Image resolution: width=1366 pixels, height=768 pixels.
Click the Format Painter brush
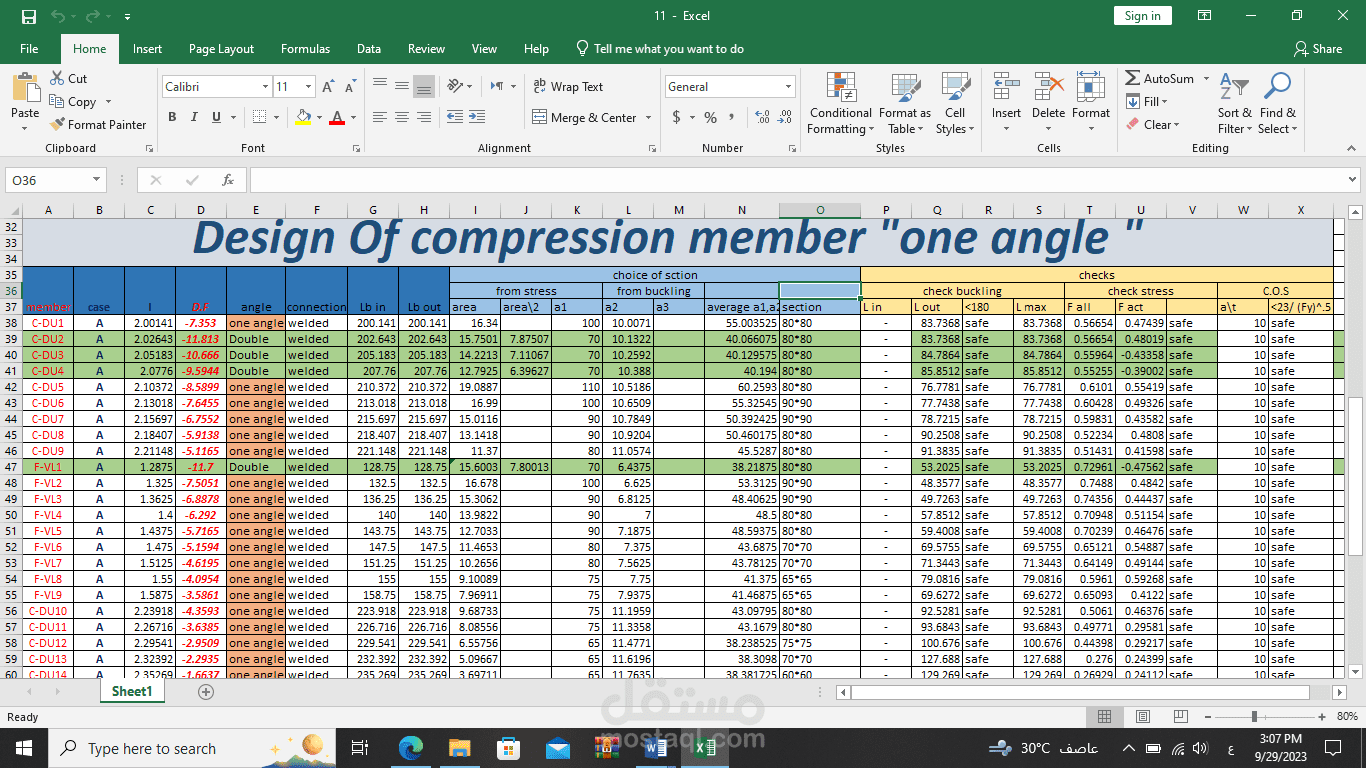(57, 124)
